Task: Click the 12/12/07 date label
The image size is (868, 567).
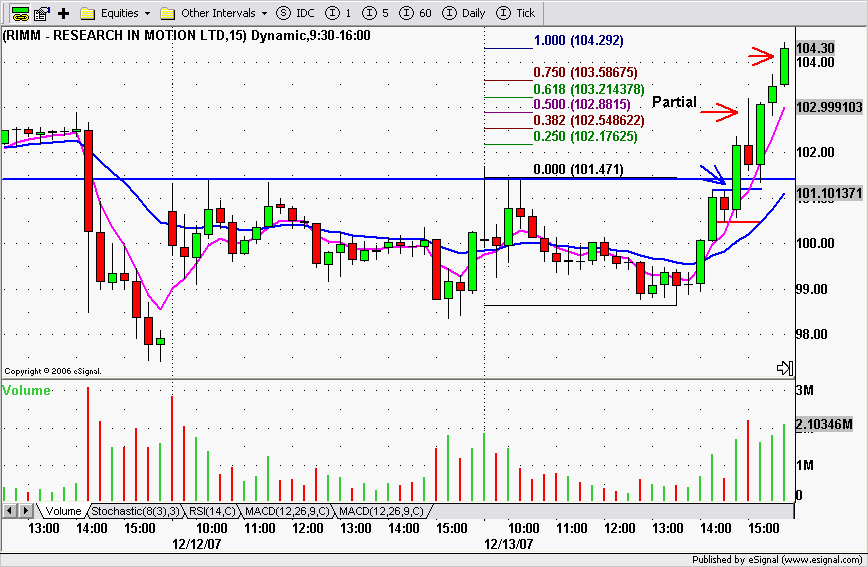Action: point(197,544)
